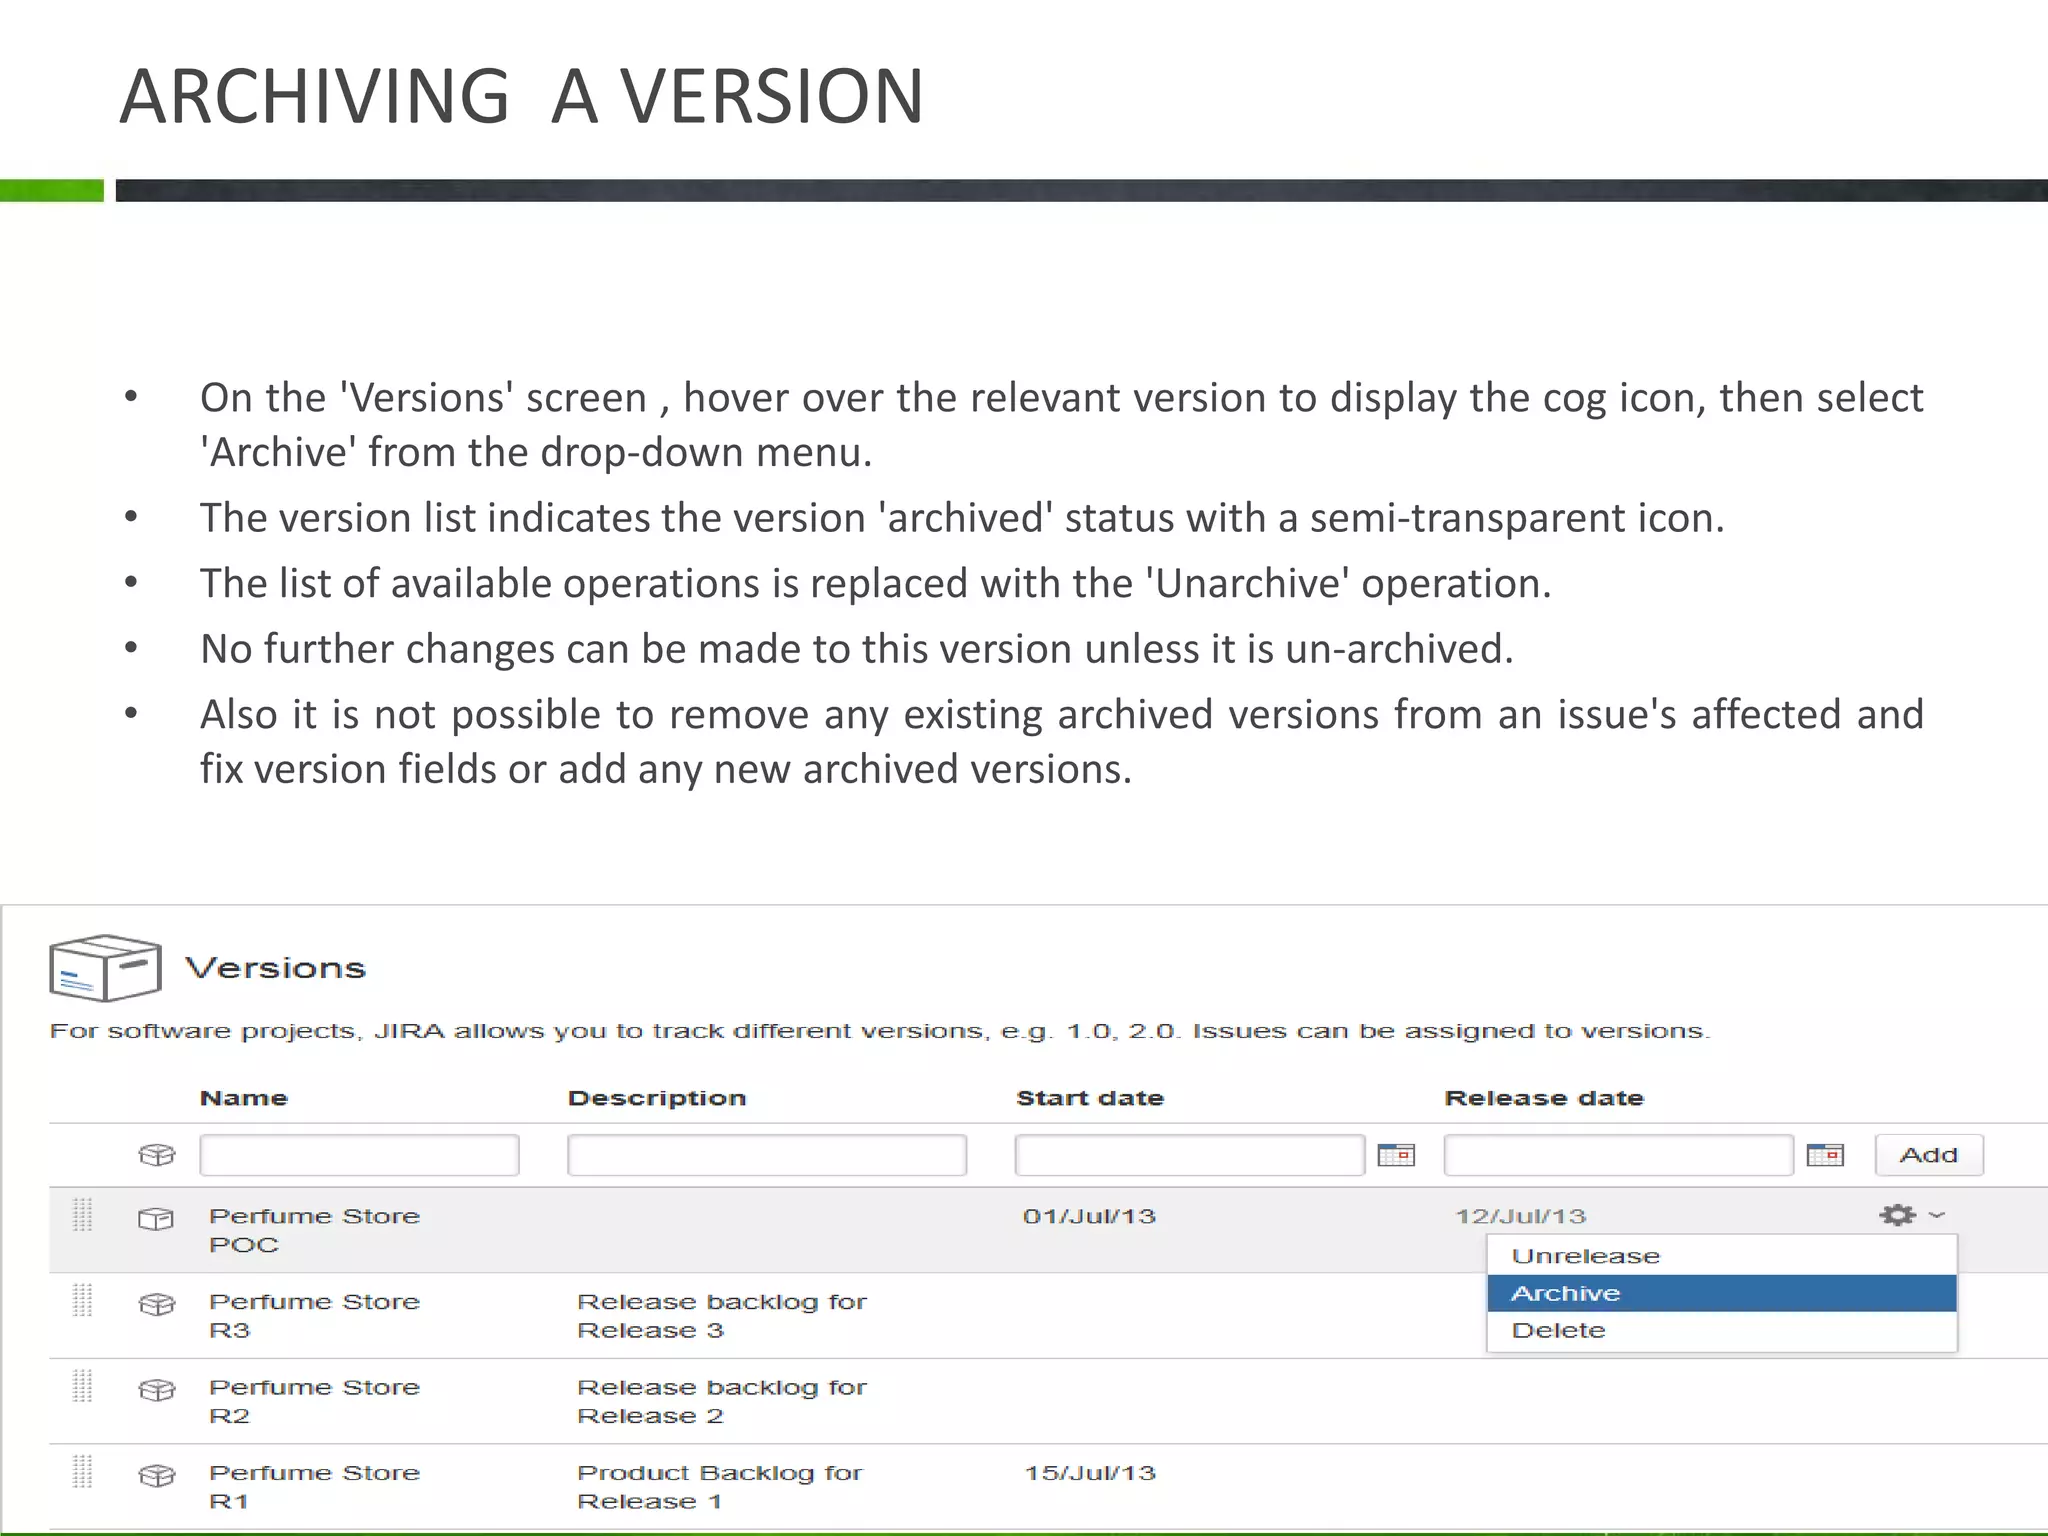Click the version icon next to Perfume Store R1
This screenshot has height=1536, width=2048.
pyautogui.click(x=157, y=1476)
